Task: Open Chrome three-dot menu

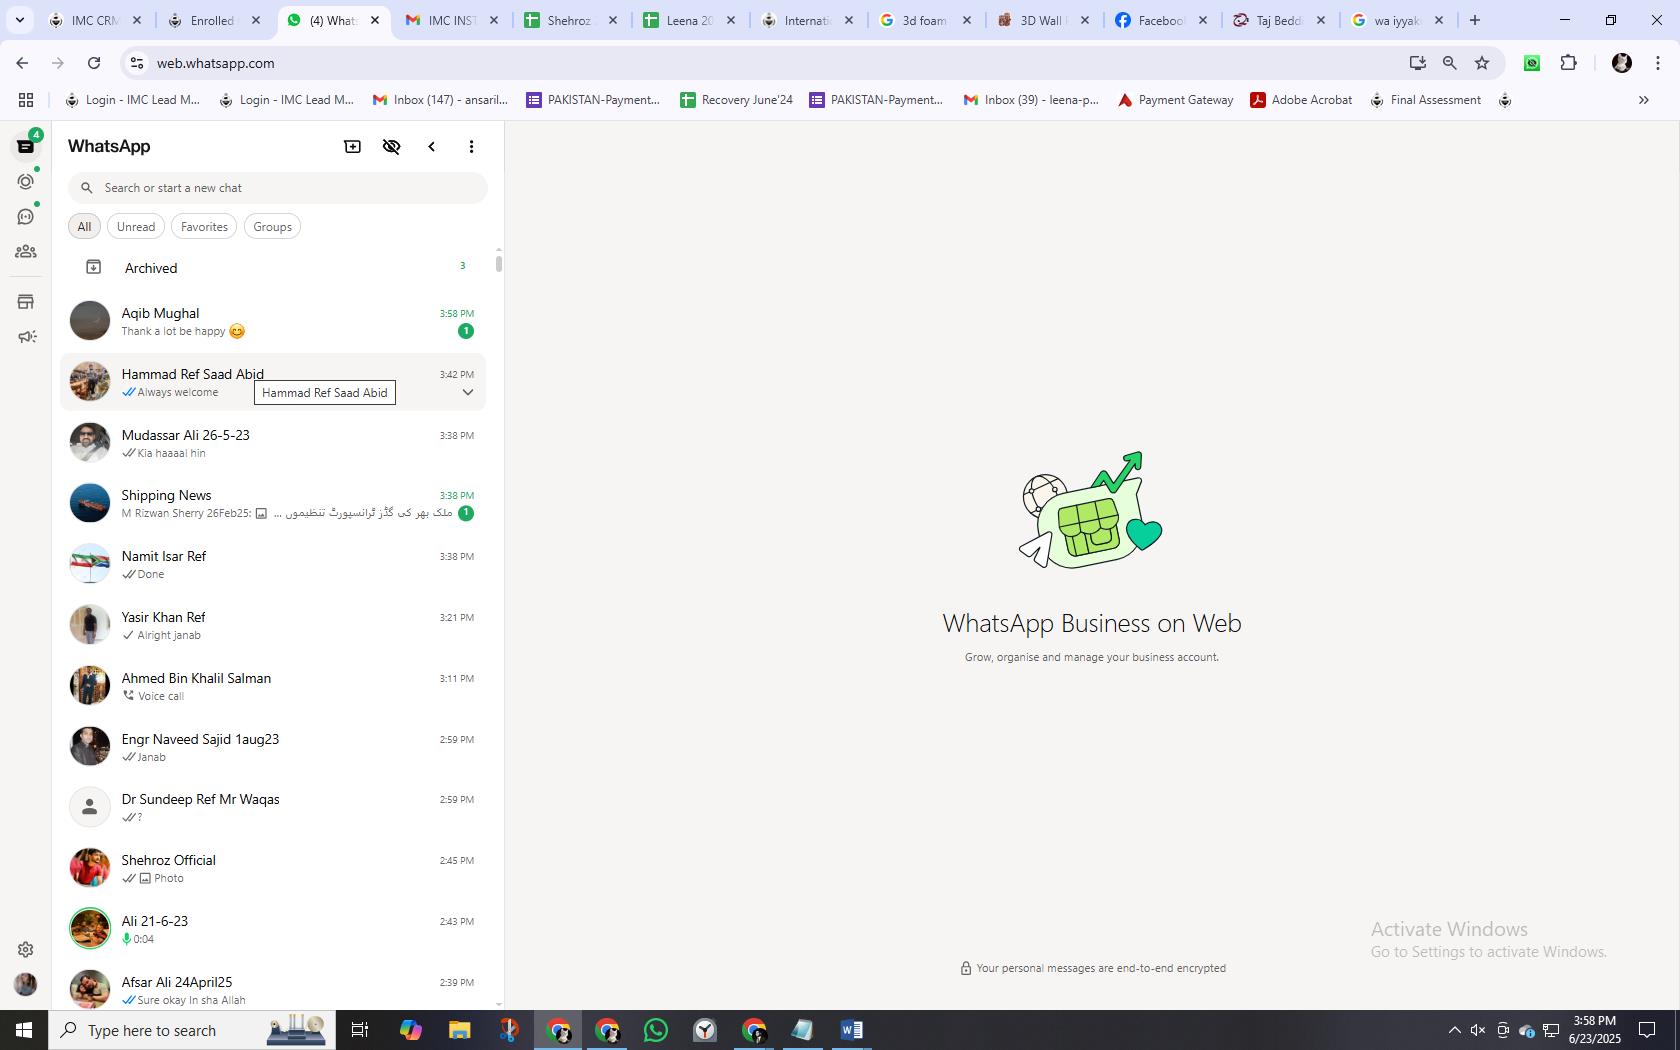Action: click(1658, 63)
